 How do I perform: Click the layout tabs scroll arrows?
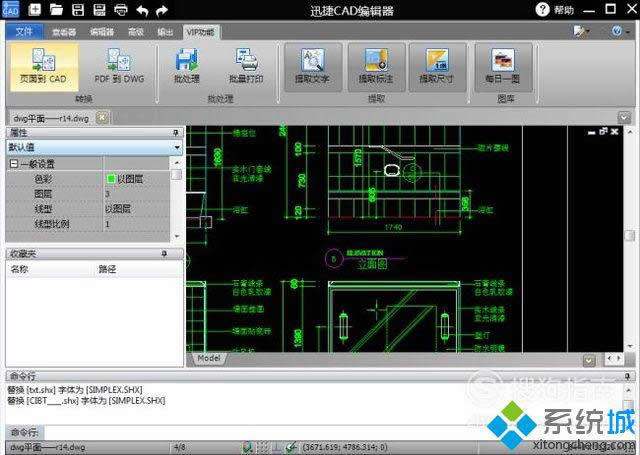(614, 358)
